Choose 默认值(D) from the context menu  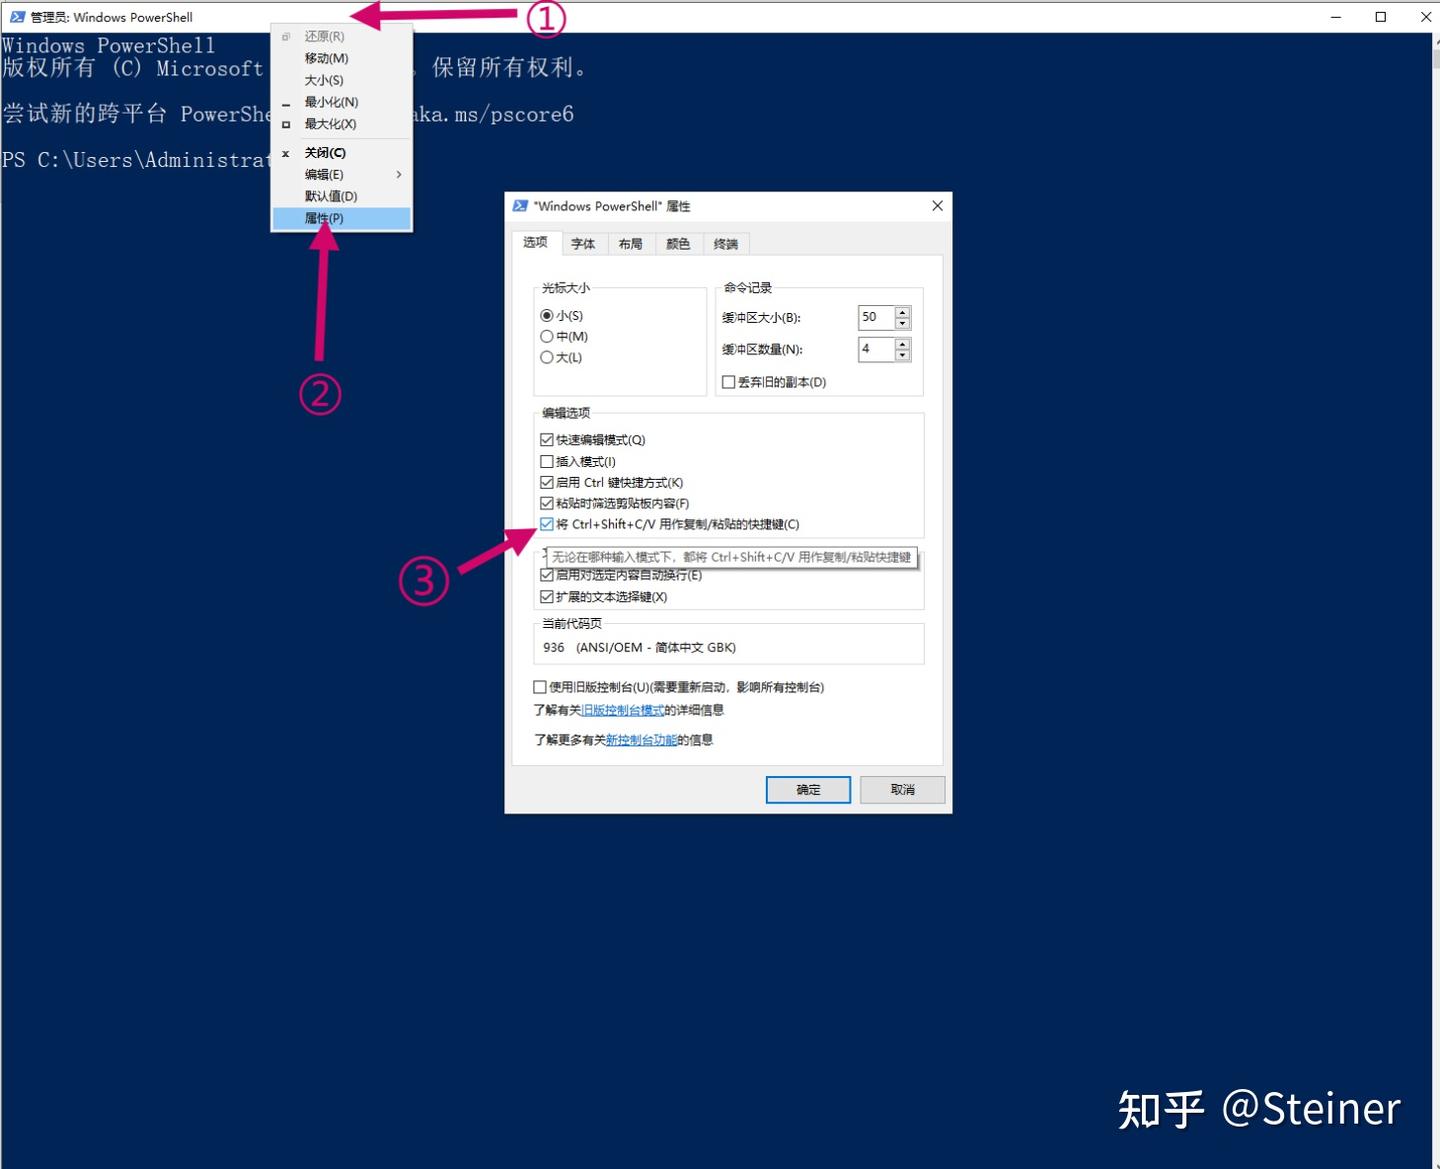coord(330,196)
